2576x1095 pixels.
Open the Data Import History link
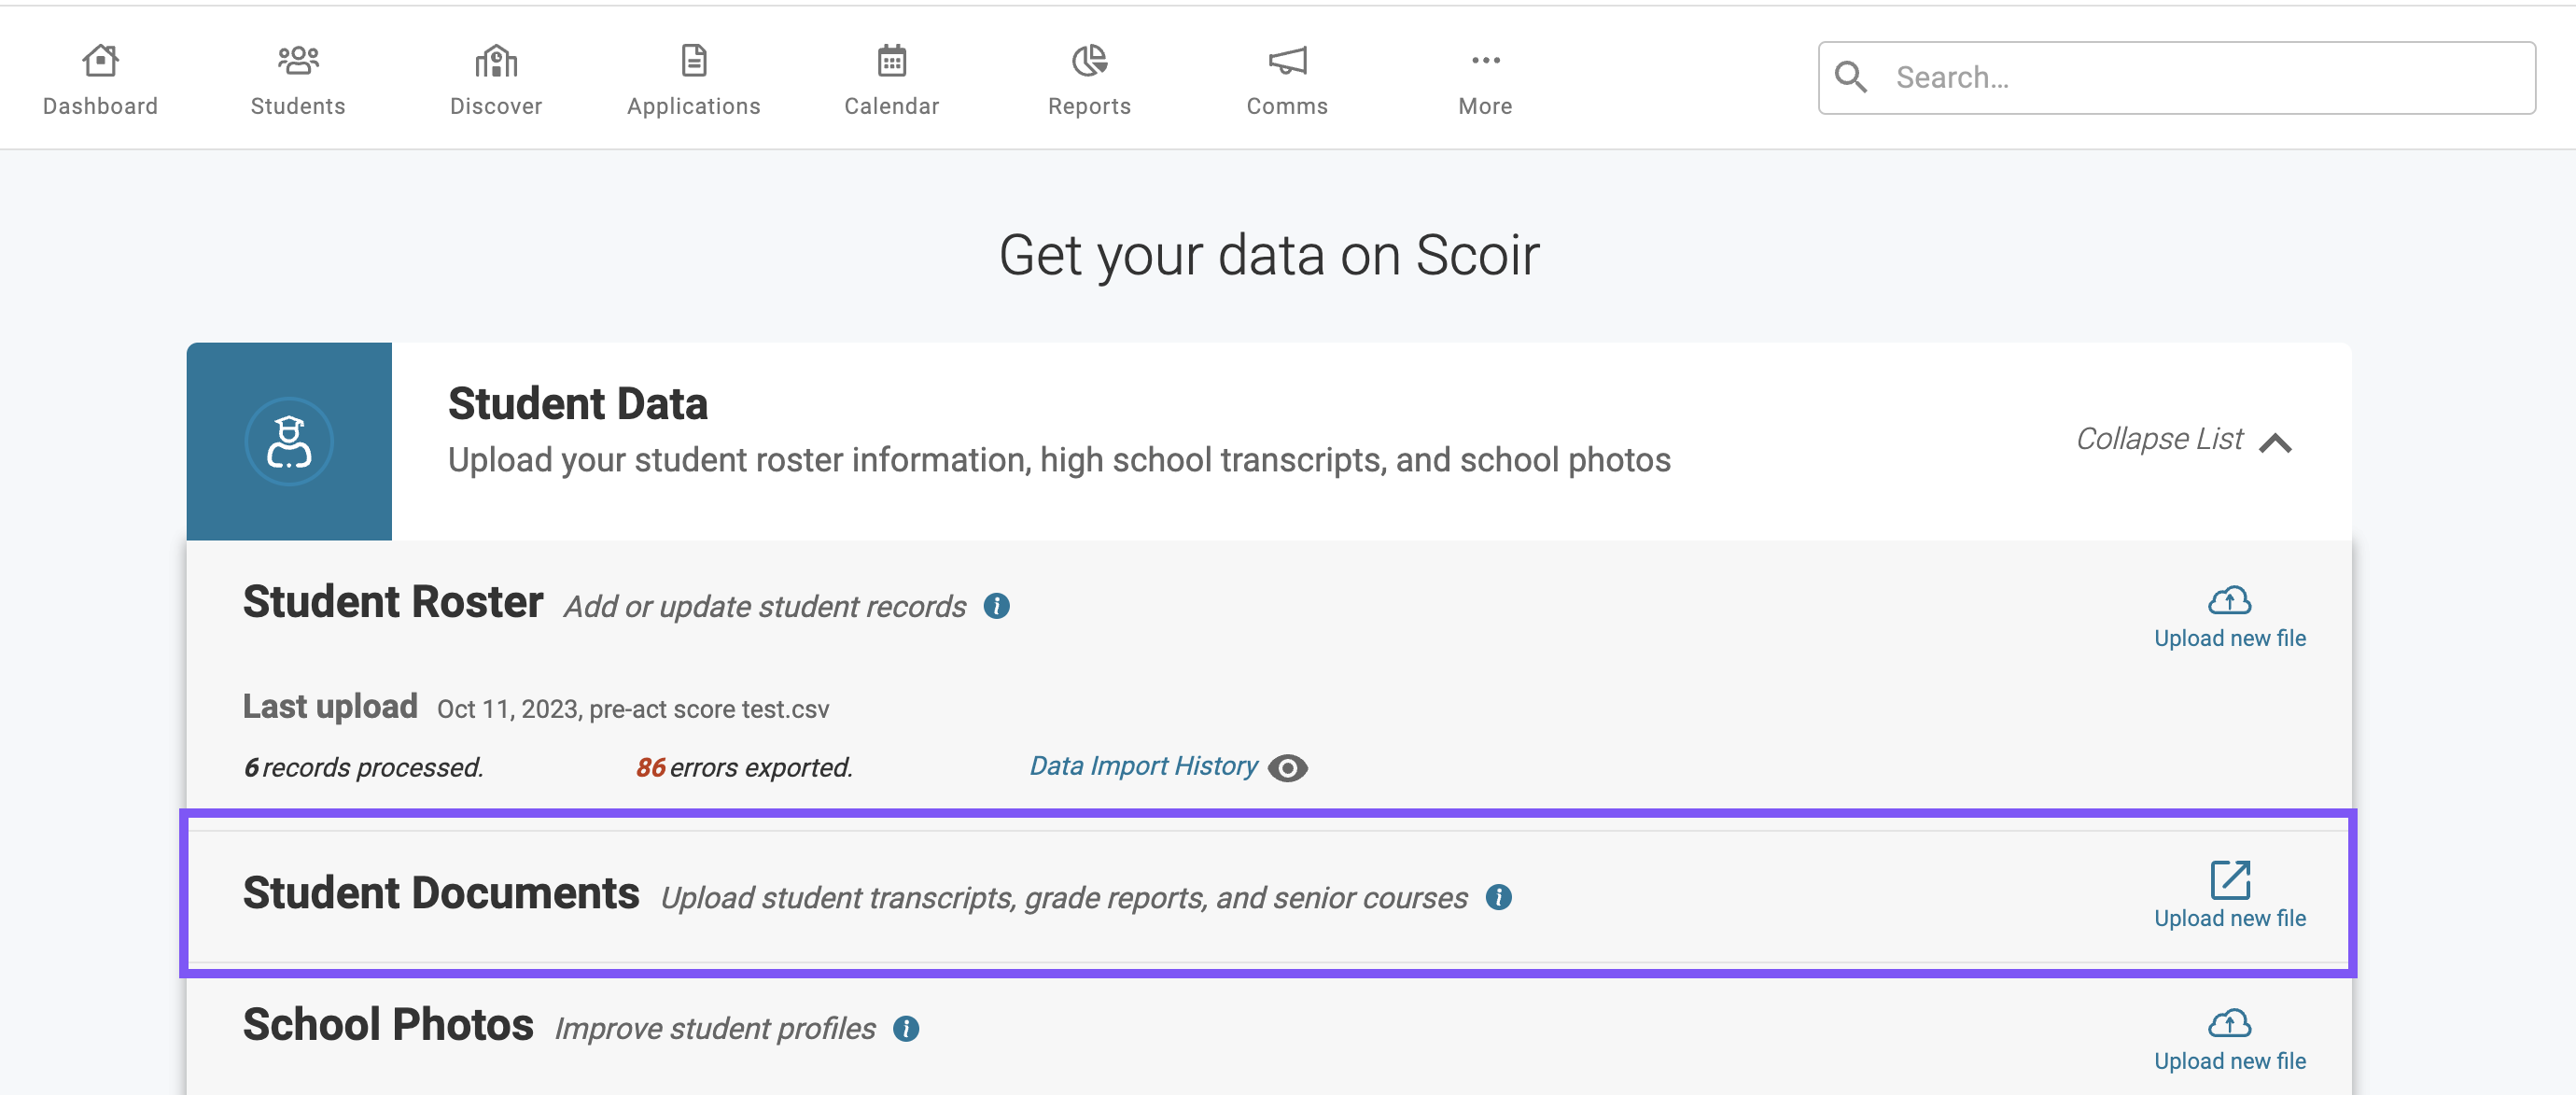1143,766
